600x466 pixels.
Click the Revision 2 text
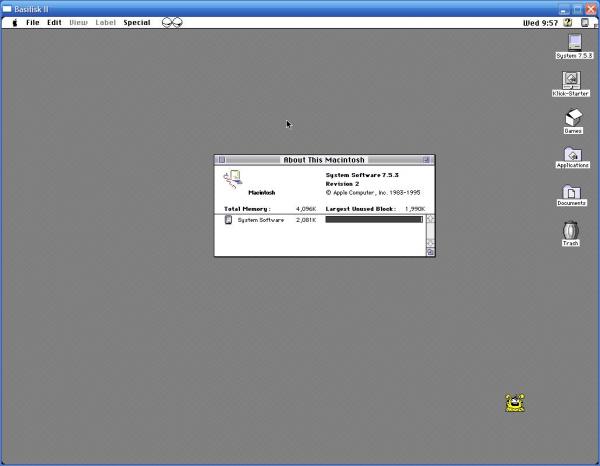(342, 184)
